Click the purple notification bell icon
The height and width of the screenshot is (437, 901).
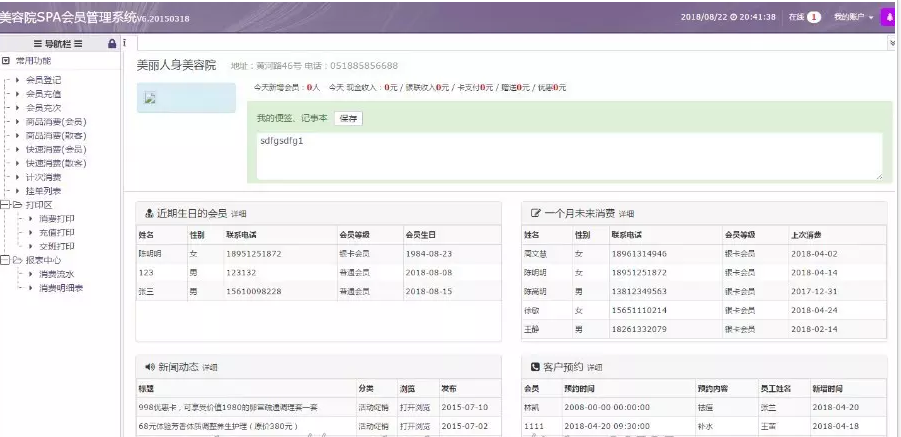coord(889,17)
